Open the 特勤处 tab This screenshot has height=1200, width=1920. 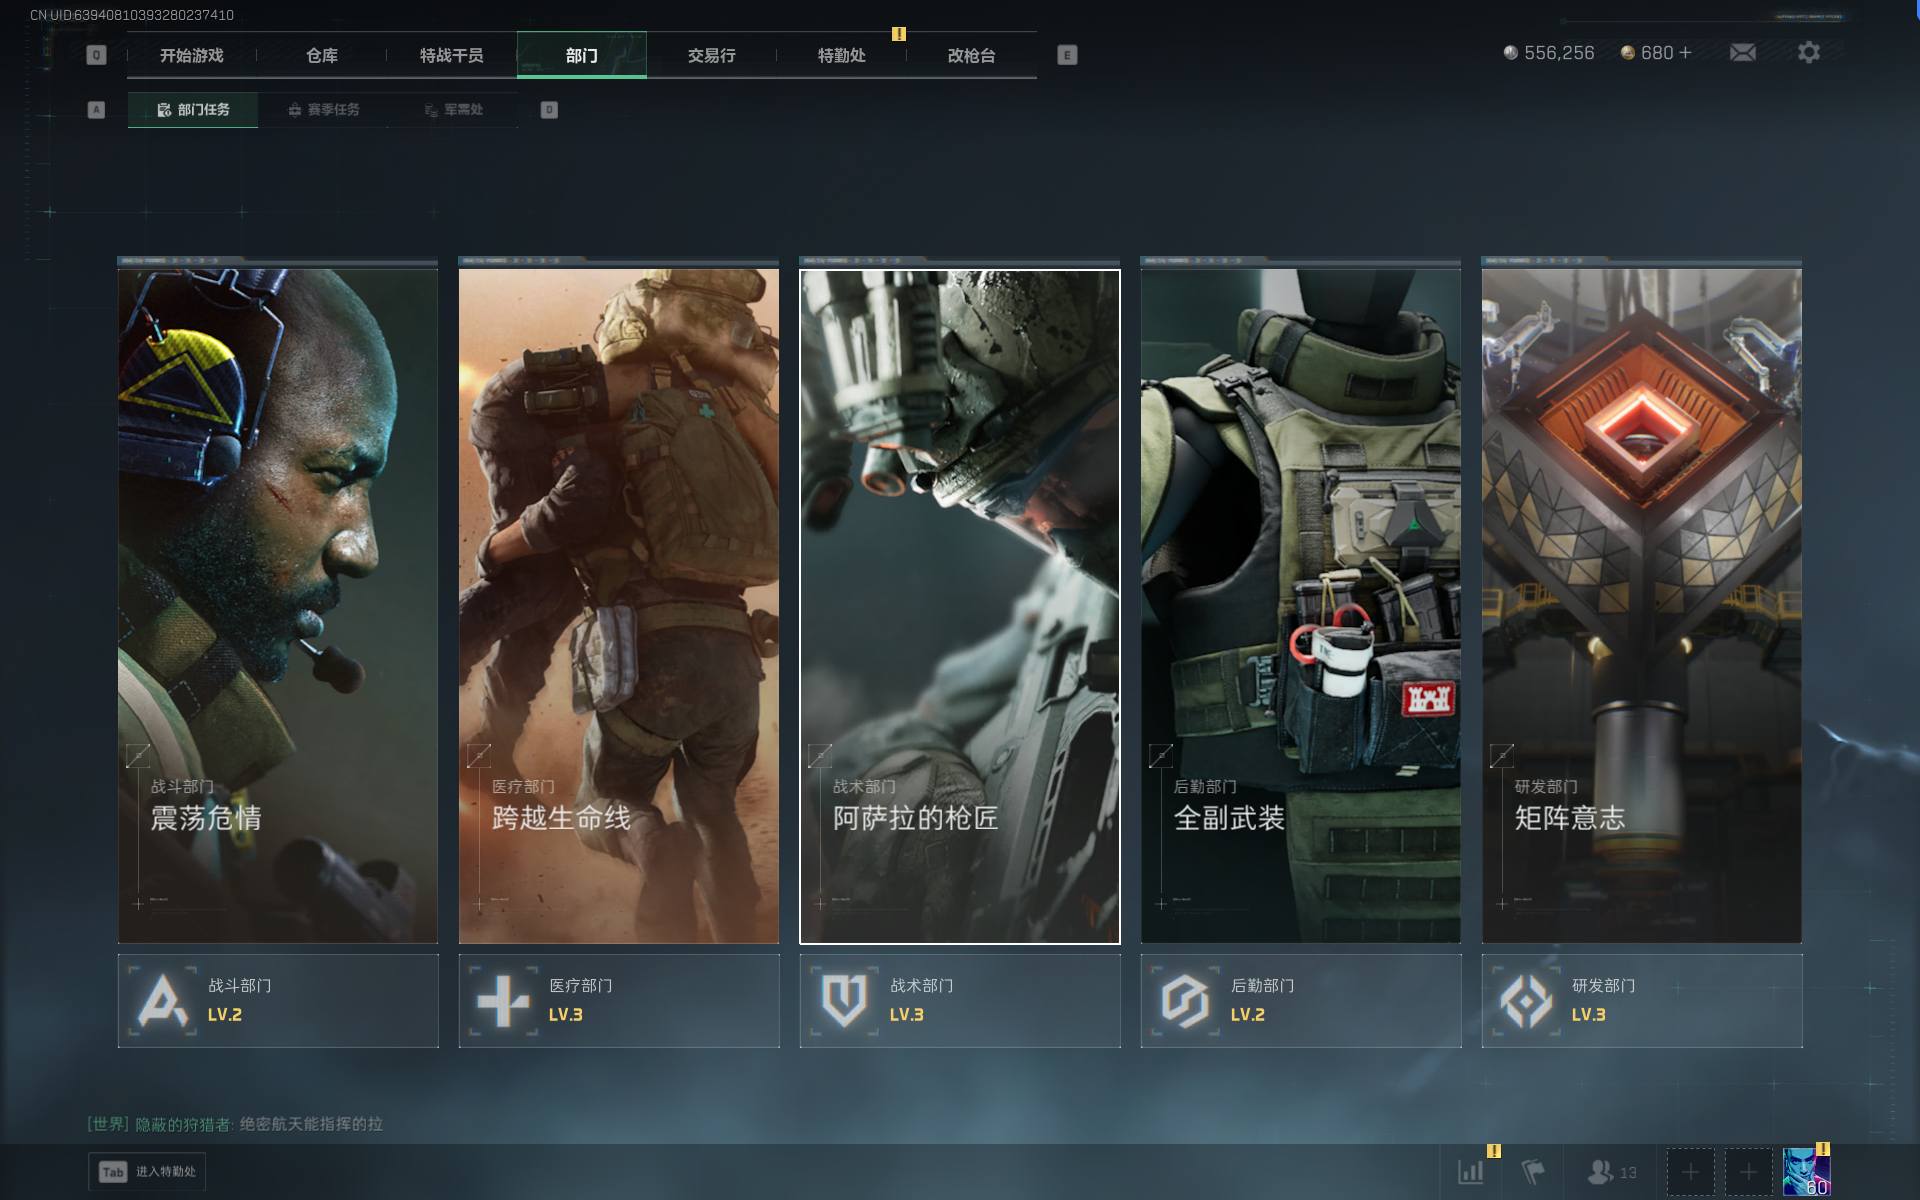pyautogui.click(x=841, y=56)
